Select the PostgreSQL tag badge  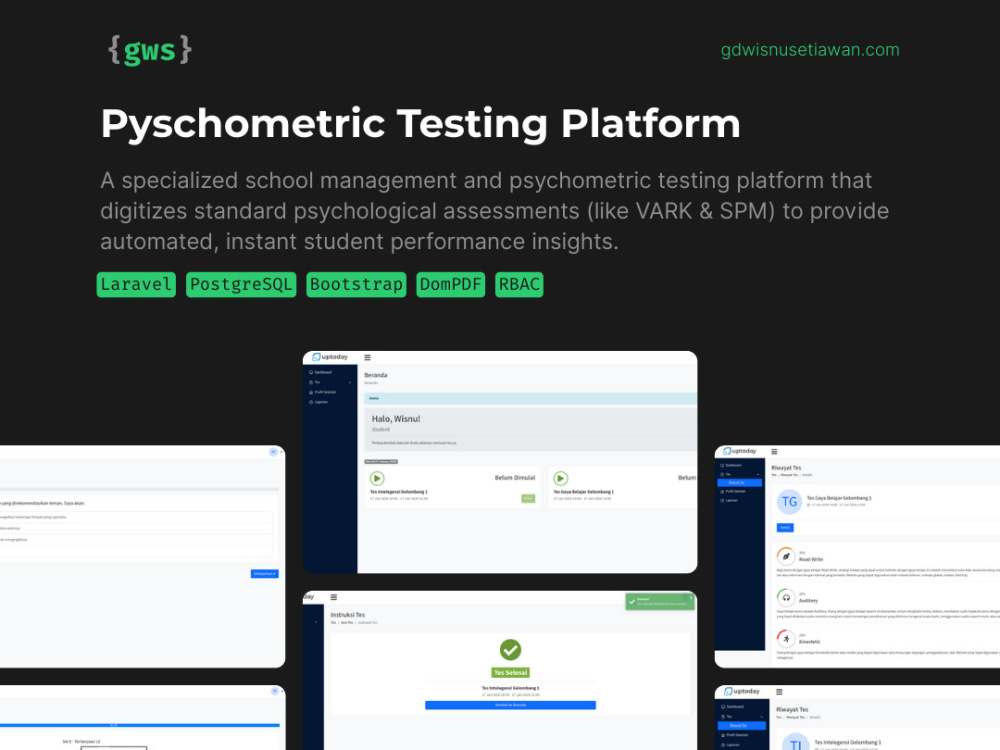(241, 284)
